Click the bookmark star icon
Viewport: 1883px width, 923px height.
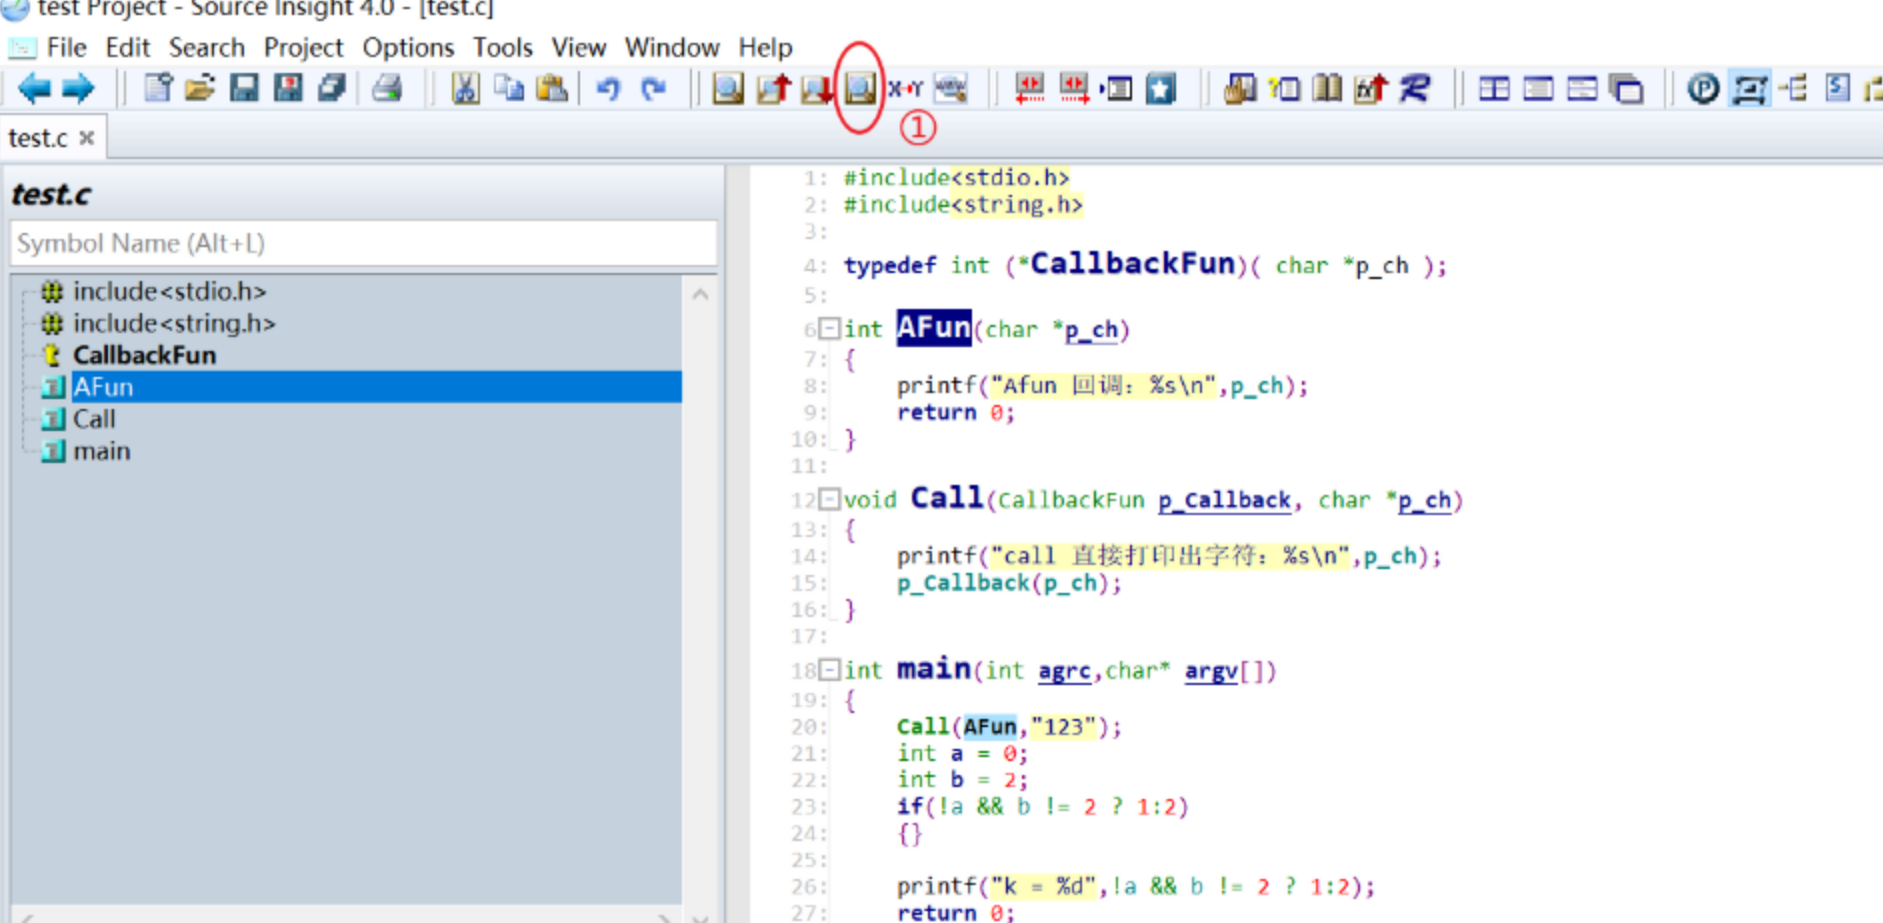1161,89
